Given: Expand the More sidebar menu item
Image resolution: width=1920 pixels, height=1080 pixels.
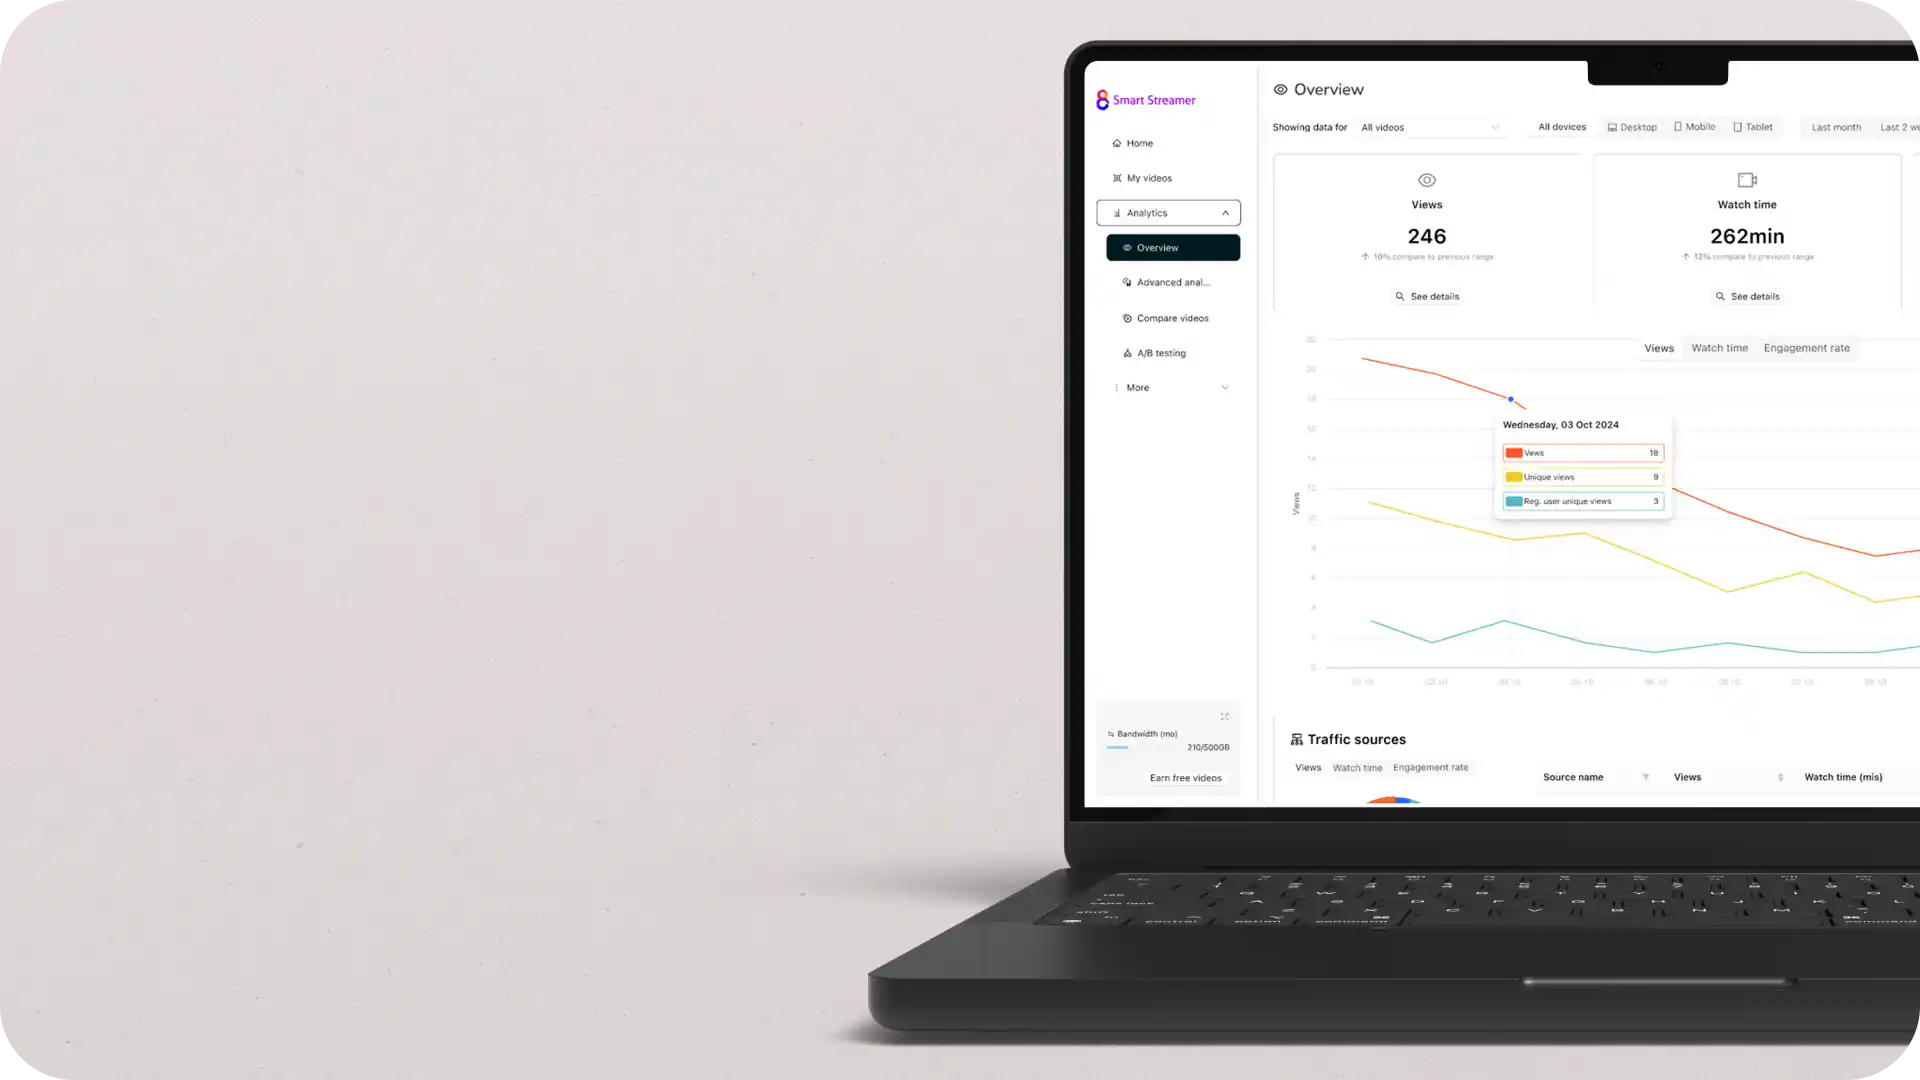Looking at the screenshot, I should click(x=1168, y=386).
